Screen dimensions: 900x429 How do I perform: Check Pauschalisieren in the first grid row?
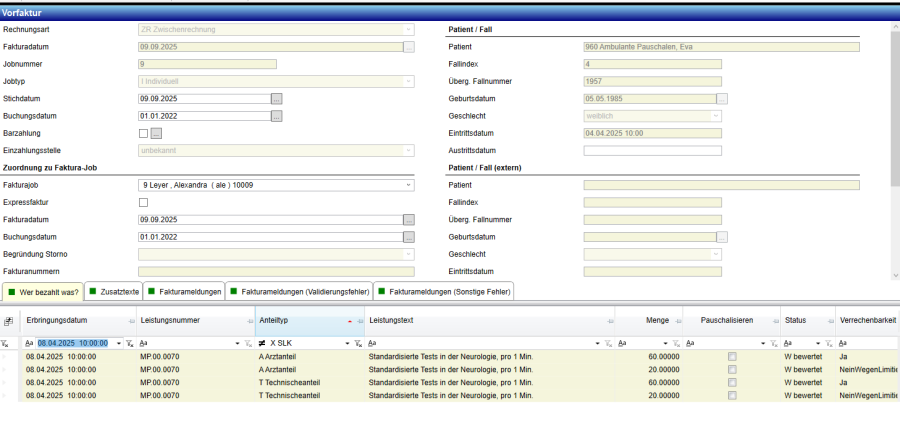pyautogui.click(x=733, y=356)
